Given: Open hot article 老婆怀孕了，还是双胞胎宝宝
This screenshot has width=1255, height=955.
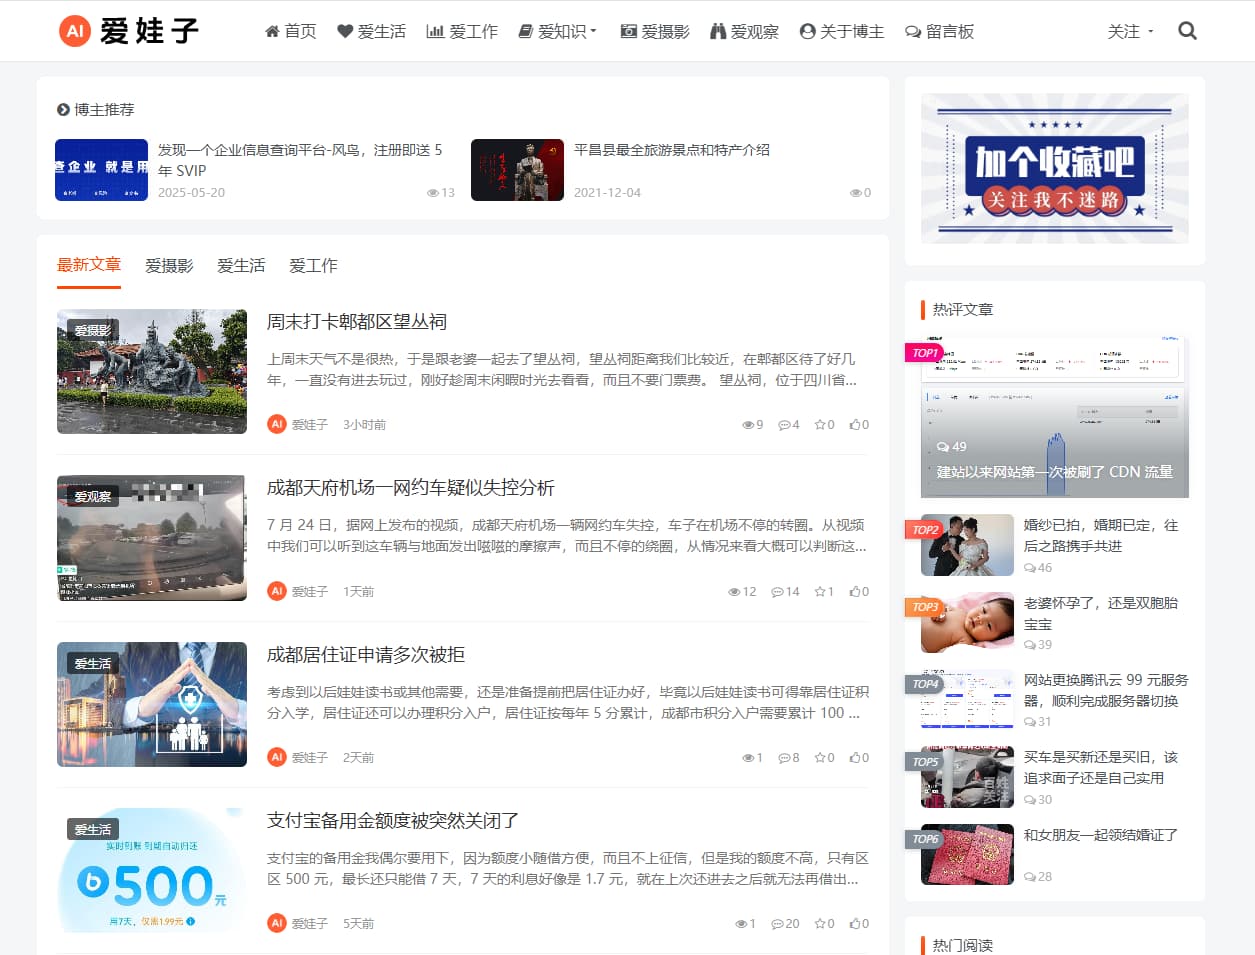Looking at the screenshot, I should point(1100,613).
